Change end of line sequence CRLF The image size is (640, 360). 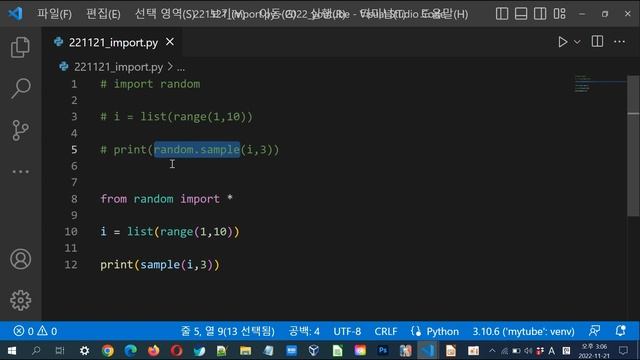pyautogui.click(x=386, y=331)
